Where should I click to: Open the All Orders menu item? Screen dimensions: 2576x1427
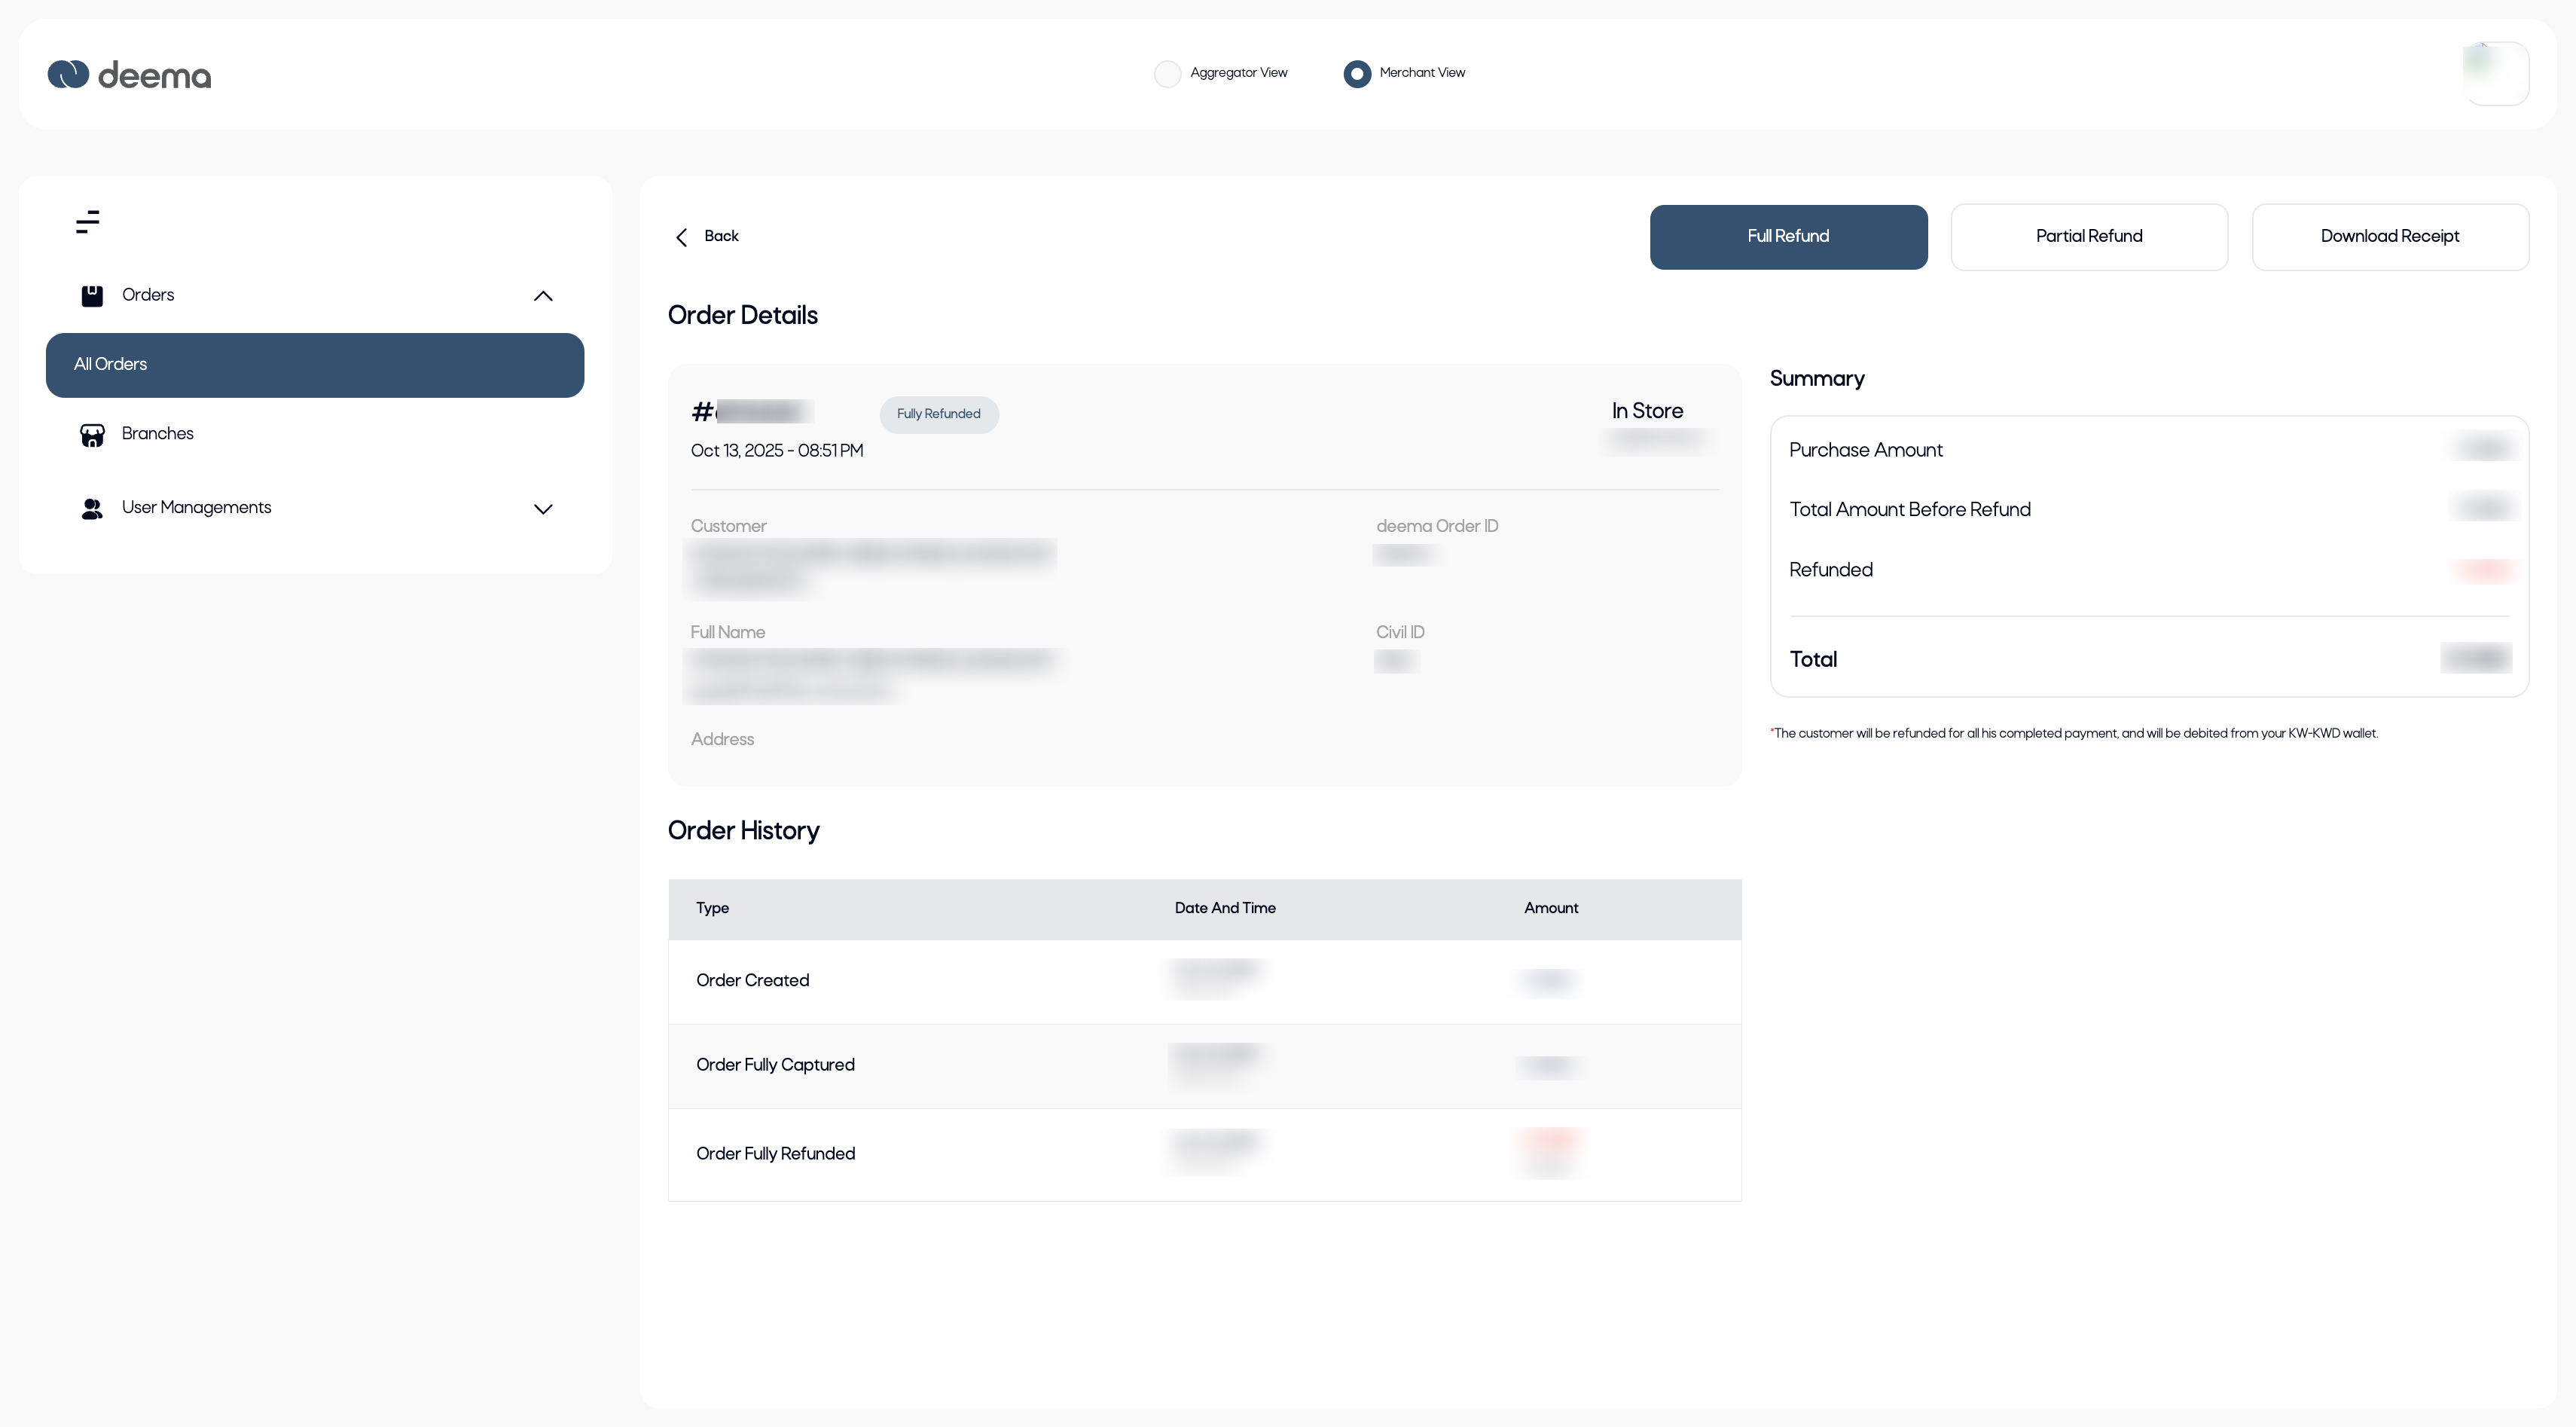[x=315, y=365]
